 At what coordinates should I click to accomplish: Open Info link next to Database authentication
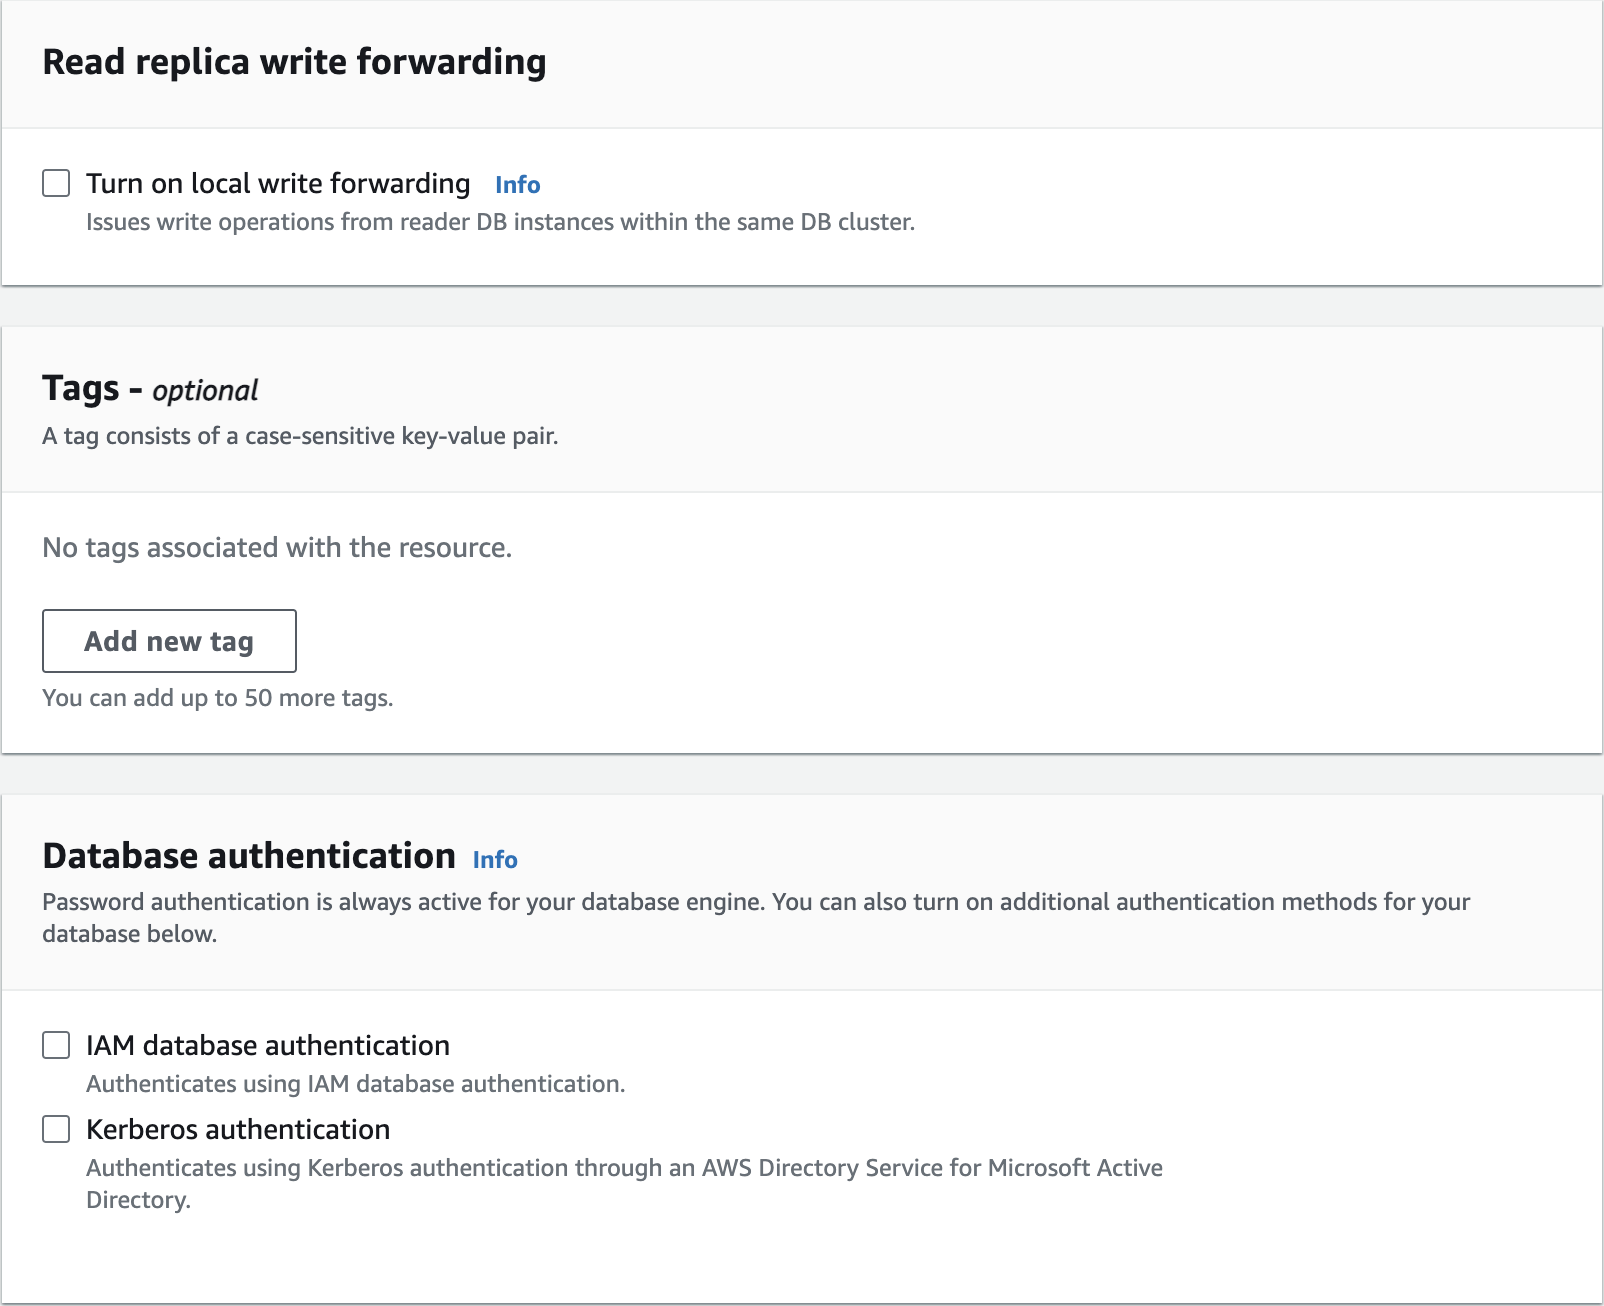click(494, 860)
